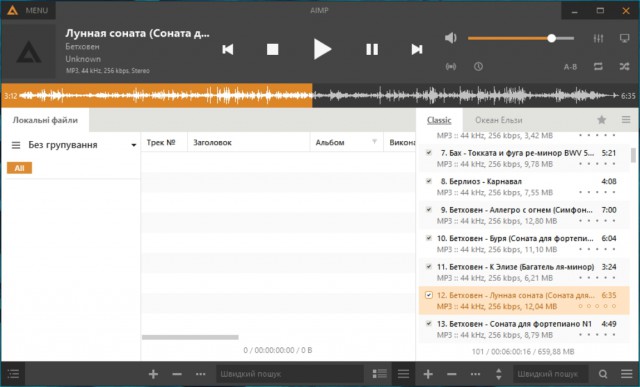Click the elapsed time 3:12 label
The width and height of the screenshot is (640, 387).
pyautogui.click(x=11, y=96)
